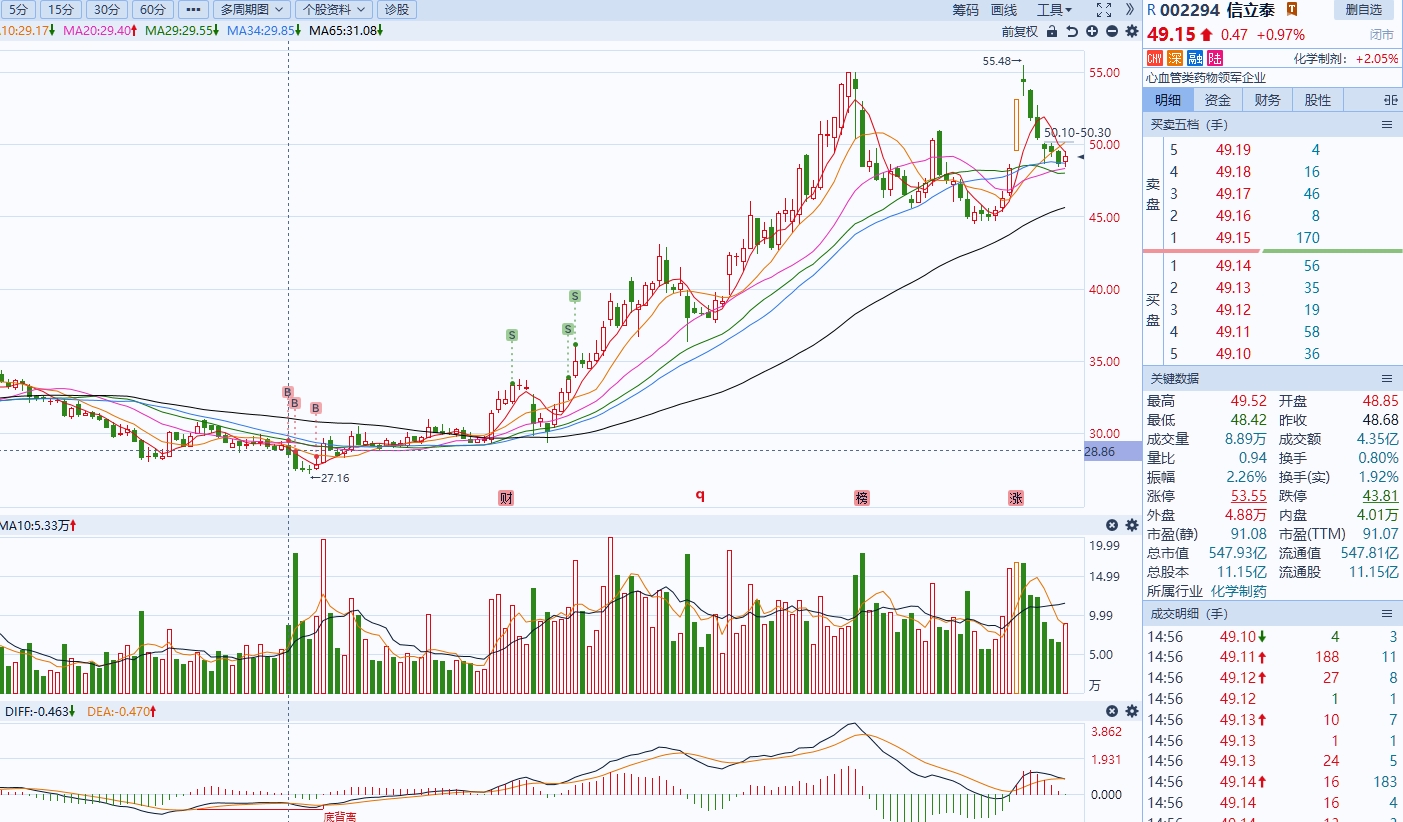Zoom in the K-line chart with the plus icon

click(x=1092, y=31)
